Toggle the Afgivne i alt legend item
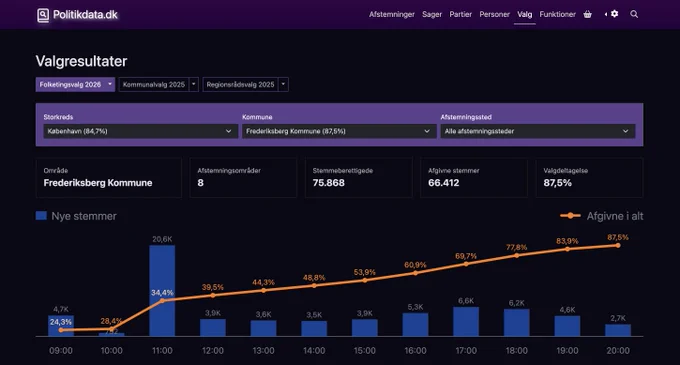Image resolution: width=680 pixels, height=365 pixels. pos(602,216)
